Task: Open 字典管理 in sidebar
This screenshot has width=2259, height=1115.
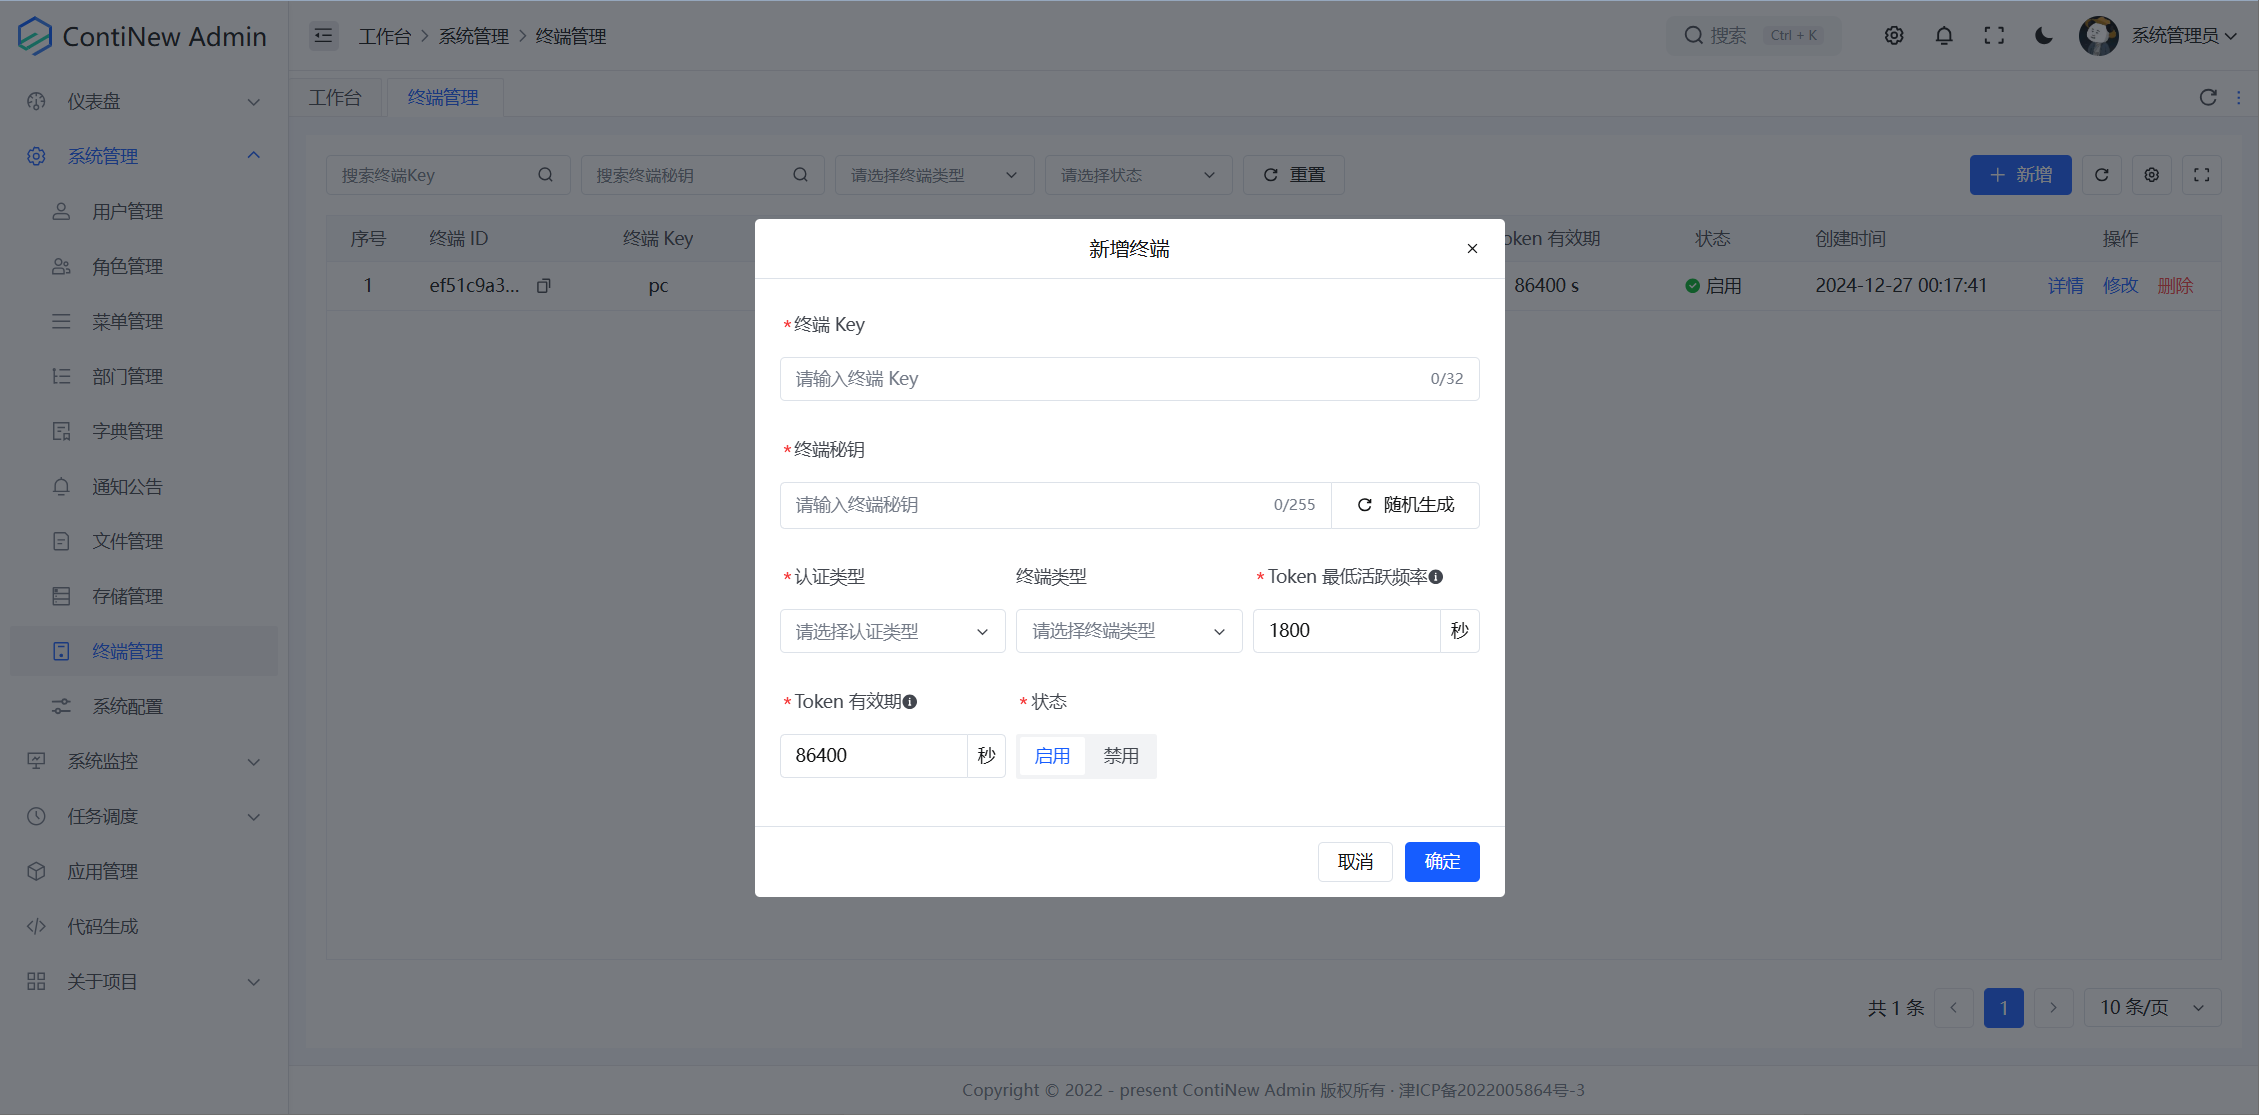Action: pos(144,431)
